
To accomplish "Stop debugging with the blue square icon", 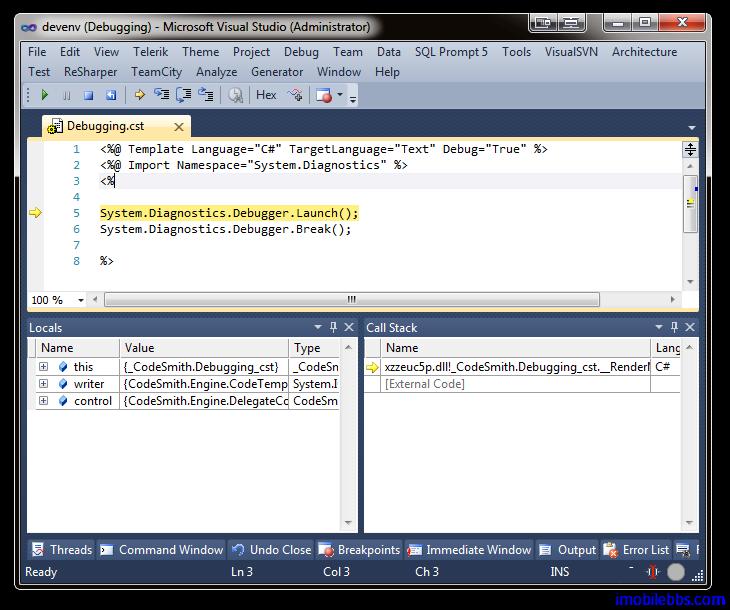I will click(x=88, y=95).
